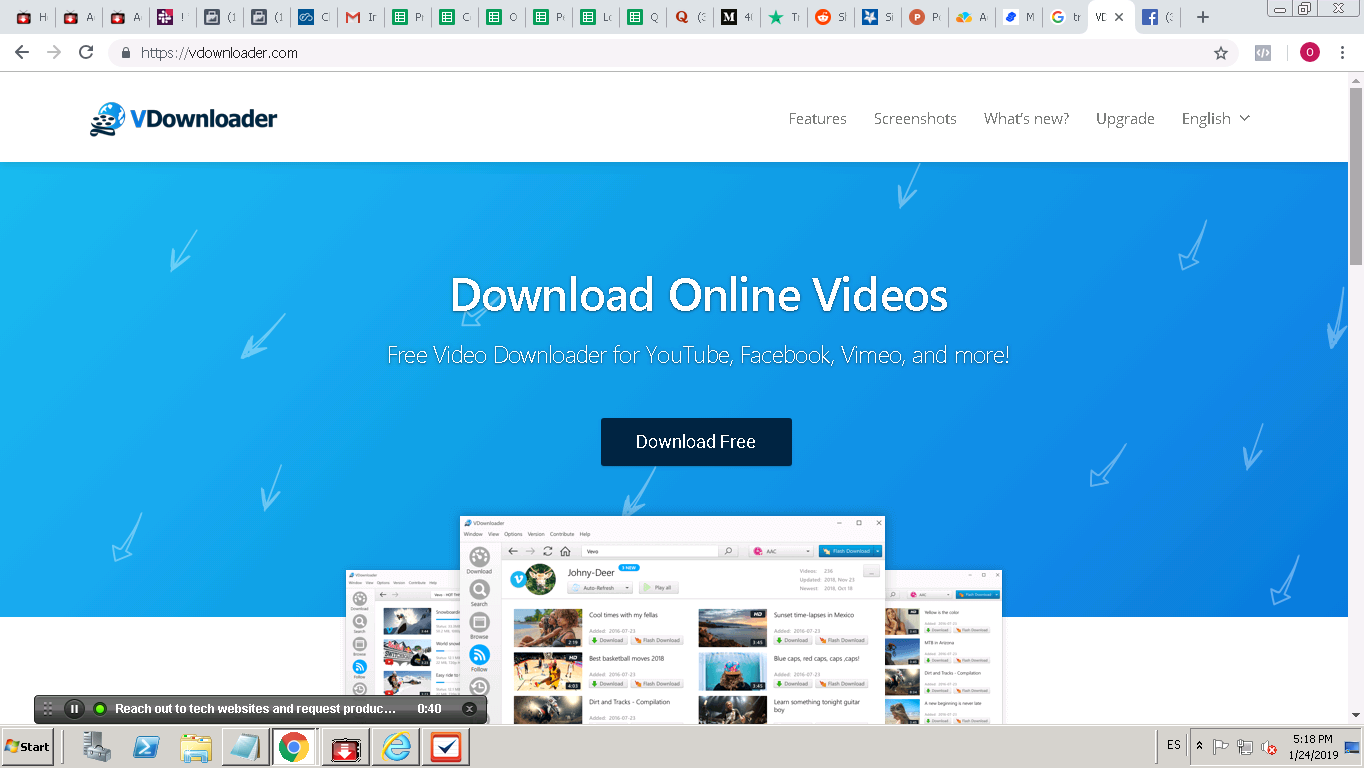Open the Chrome profile avatar

(x=1310, y=53)
